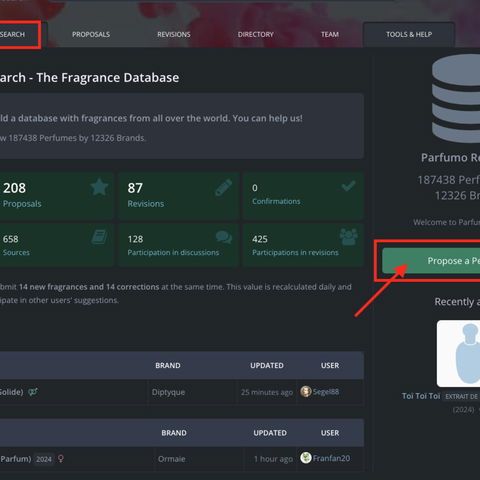
Task: Open the Ormaie brand link
Action: click(x=171, y=459)
